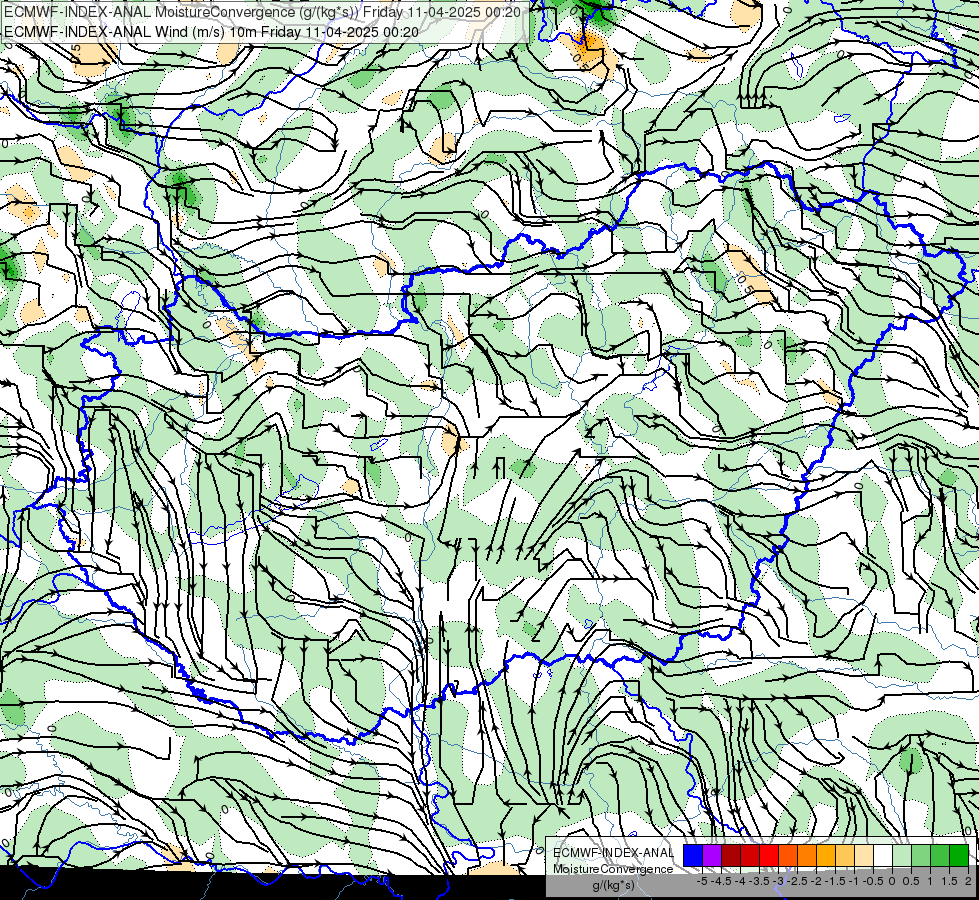The height and width of the screenshot is (900, 979).
Task: Click the white legend swatch
Action: coord(883,856)
